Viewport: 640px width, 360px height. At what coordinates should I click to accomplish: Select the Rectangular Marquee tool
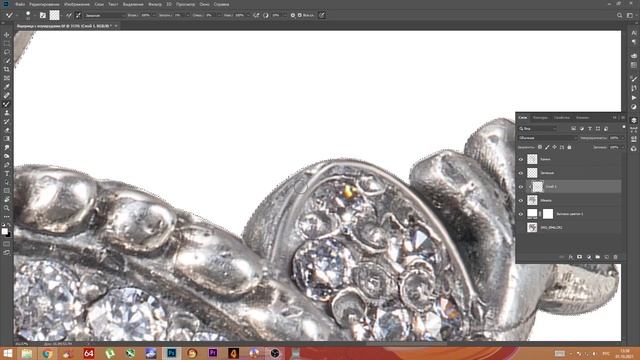point(7,43)
